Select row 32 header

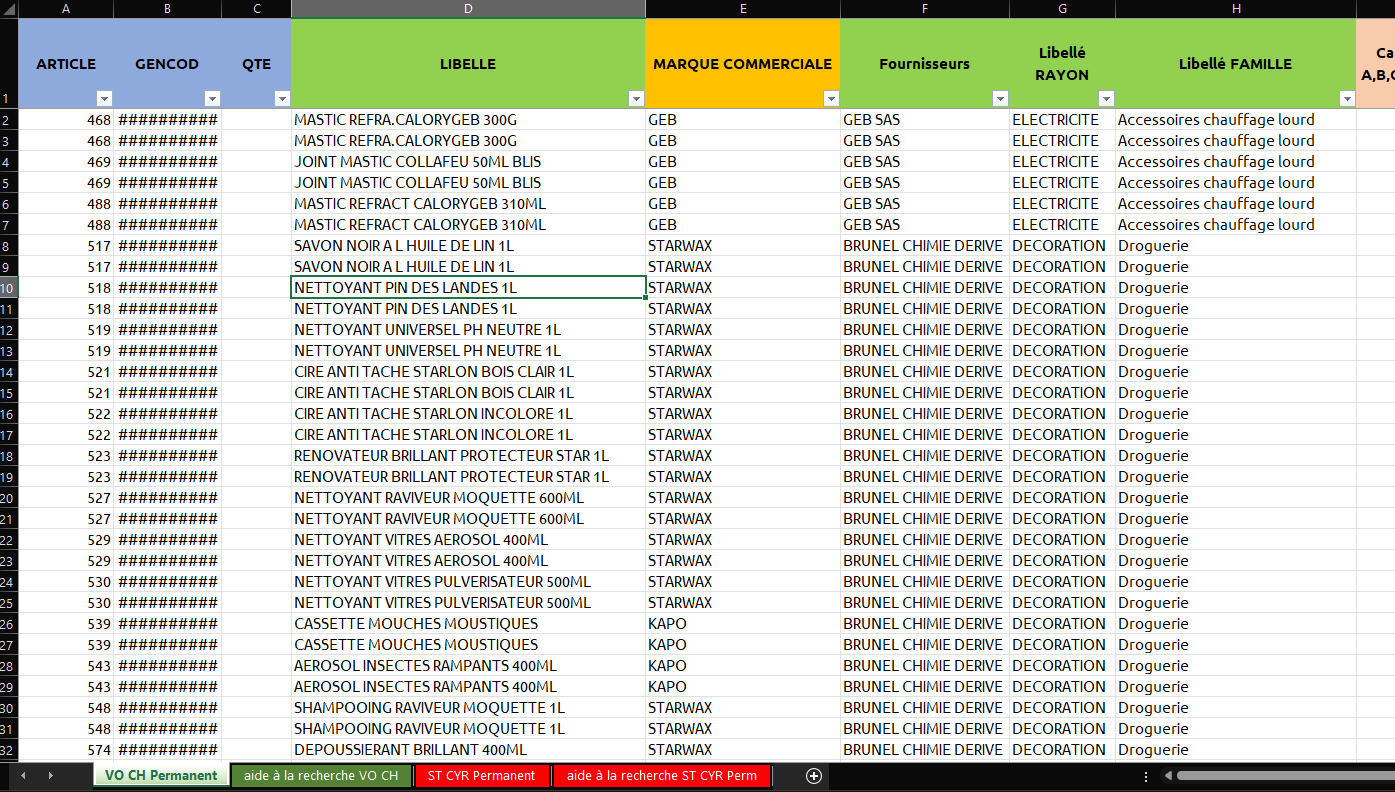pyautogui.click(x=9, y=750)
